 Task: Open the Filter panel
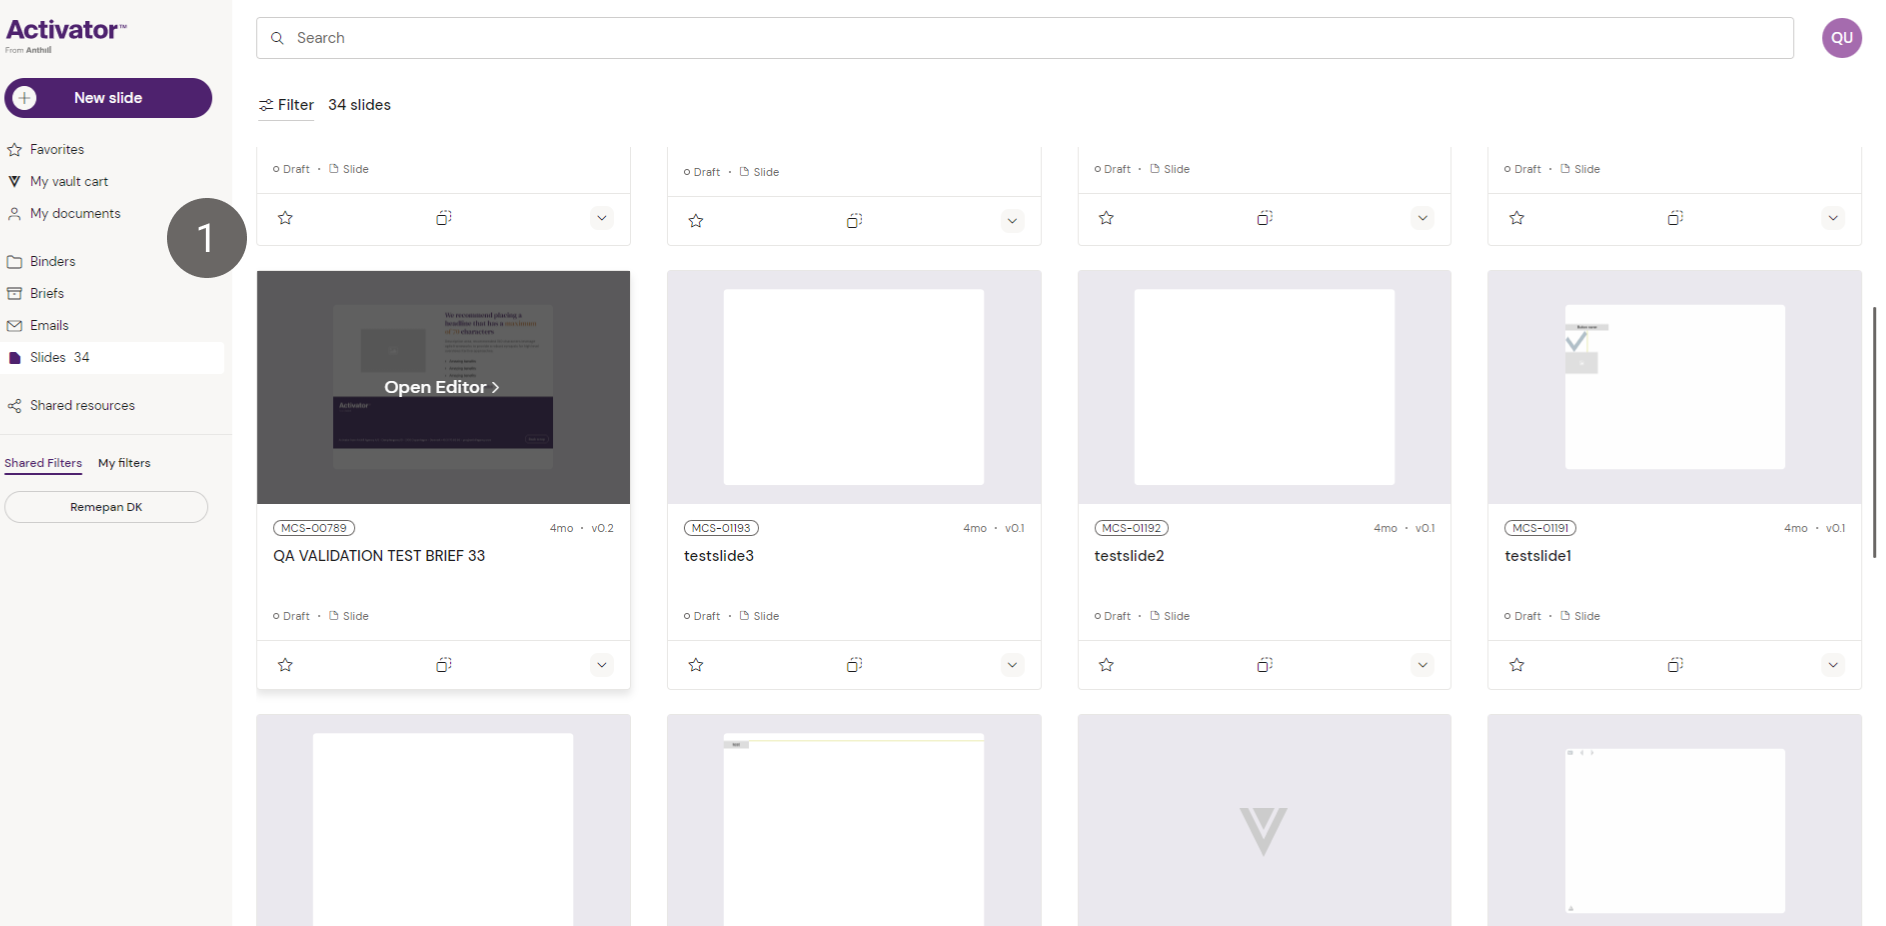[x=286, y=105]
